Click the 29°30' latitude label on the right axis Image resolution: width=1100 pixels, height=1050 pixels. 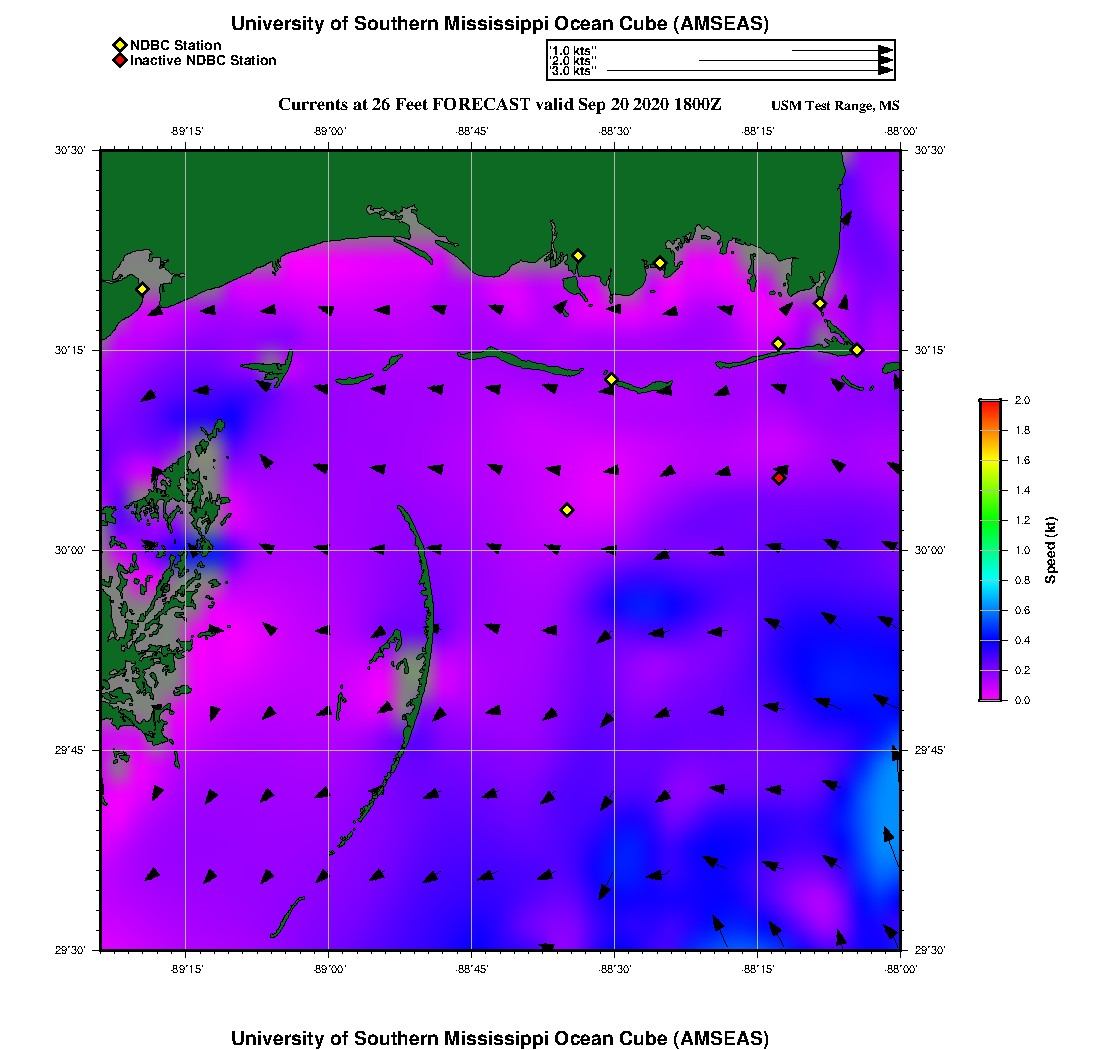click(x=930, y=950)
